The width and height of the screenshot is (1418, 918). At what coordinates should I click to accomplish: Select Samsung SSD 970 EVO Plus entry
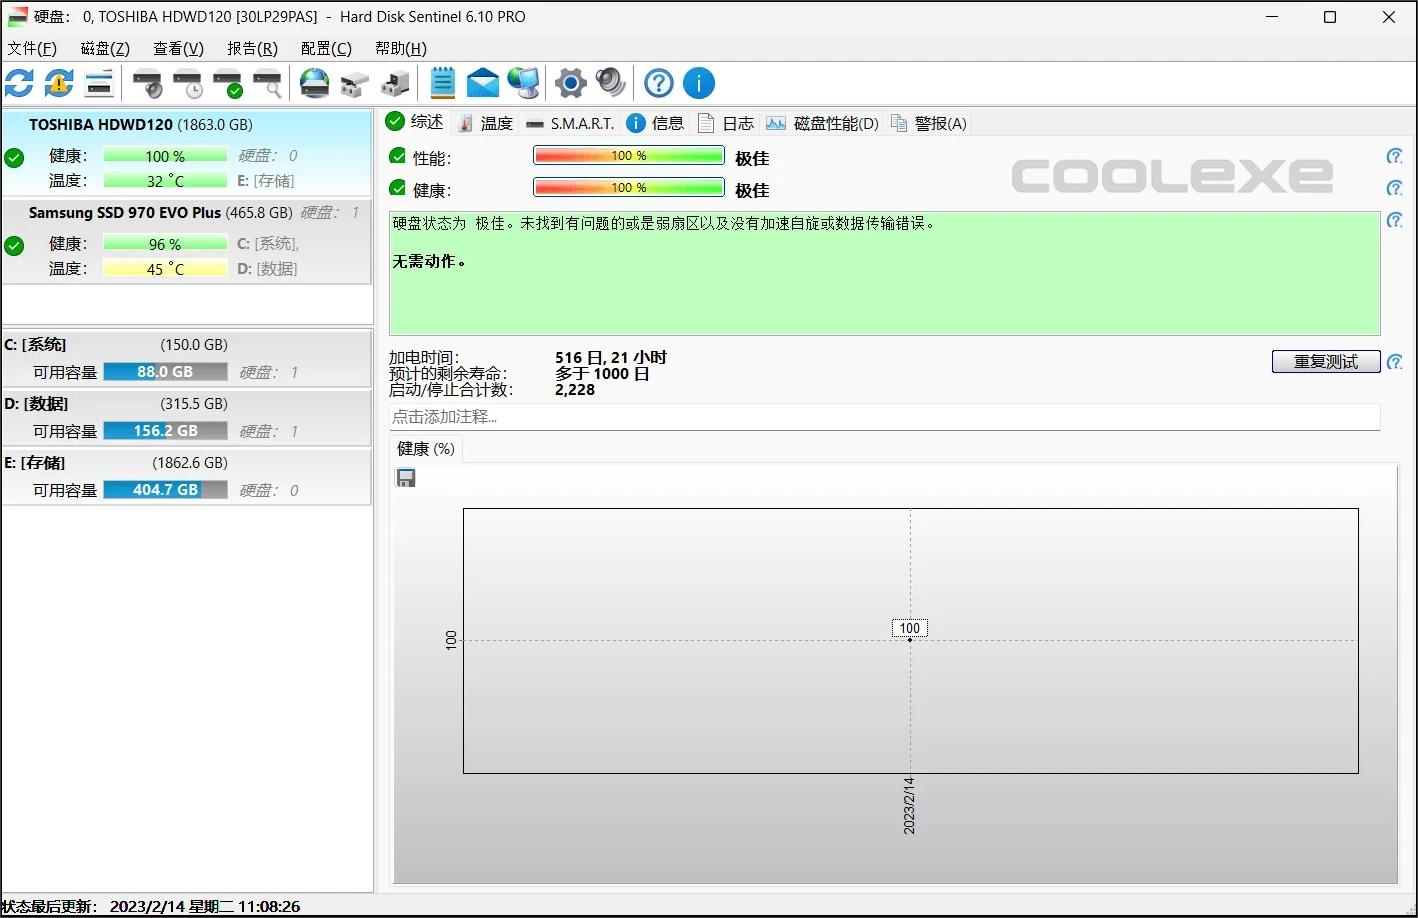pyautogui.click(x=186, y=241)
